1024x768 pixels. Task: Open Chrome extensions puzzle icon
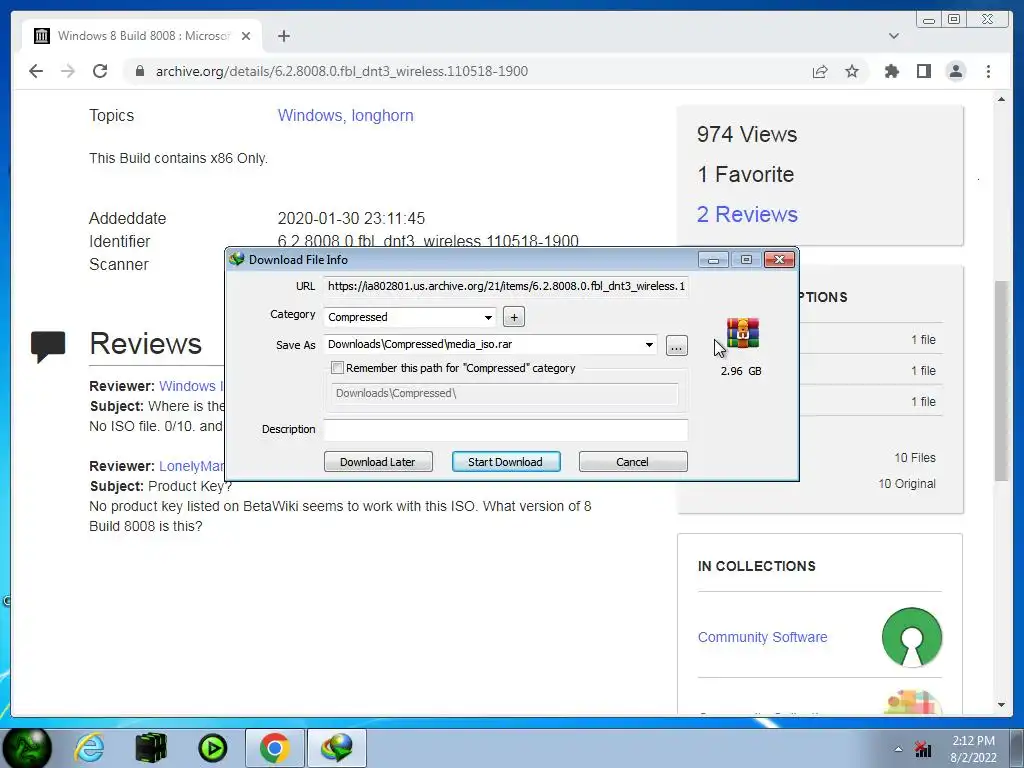pos(891,71)
